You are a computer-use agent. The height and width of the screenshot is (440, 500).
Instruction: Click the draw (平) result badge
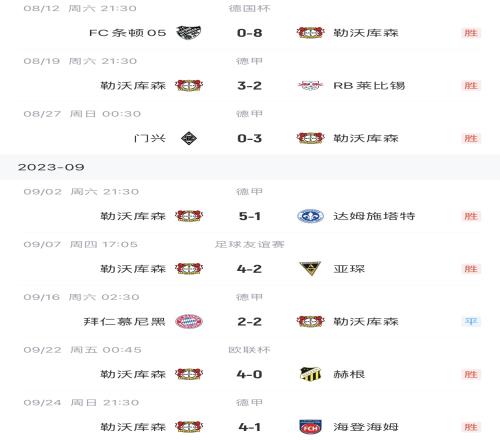471,321
